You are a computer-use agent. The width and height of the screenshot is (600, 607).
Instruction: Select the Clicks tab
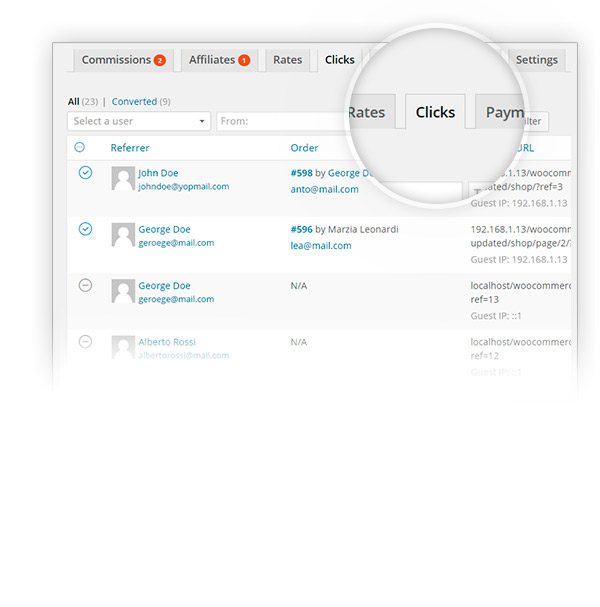pyautogui.click(x=339, y=60)
